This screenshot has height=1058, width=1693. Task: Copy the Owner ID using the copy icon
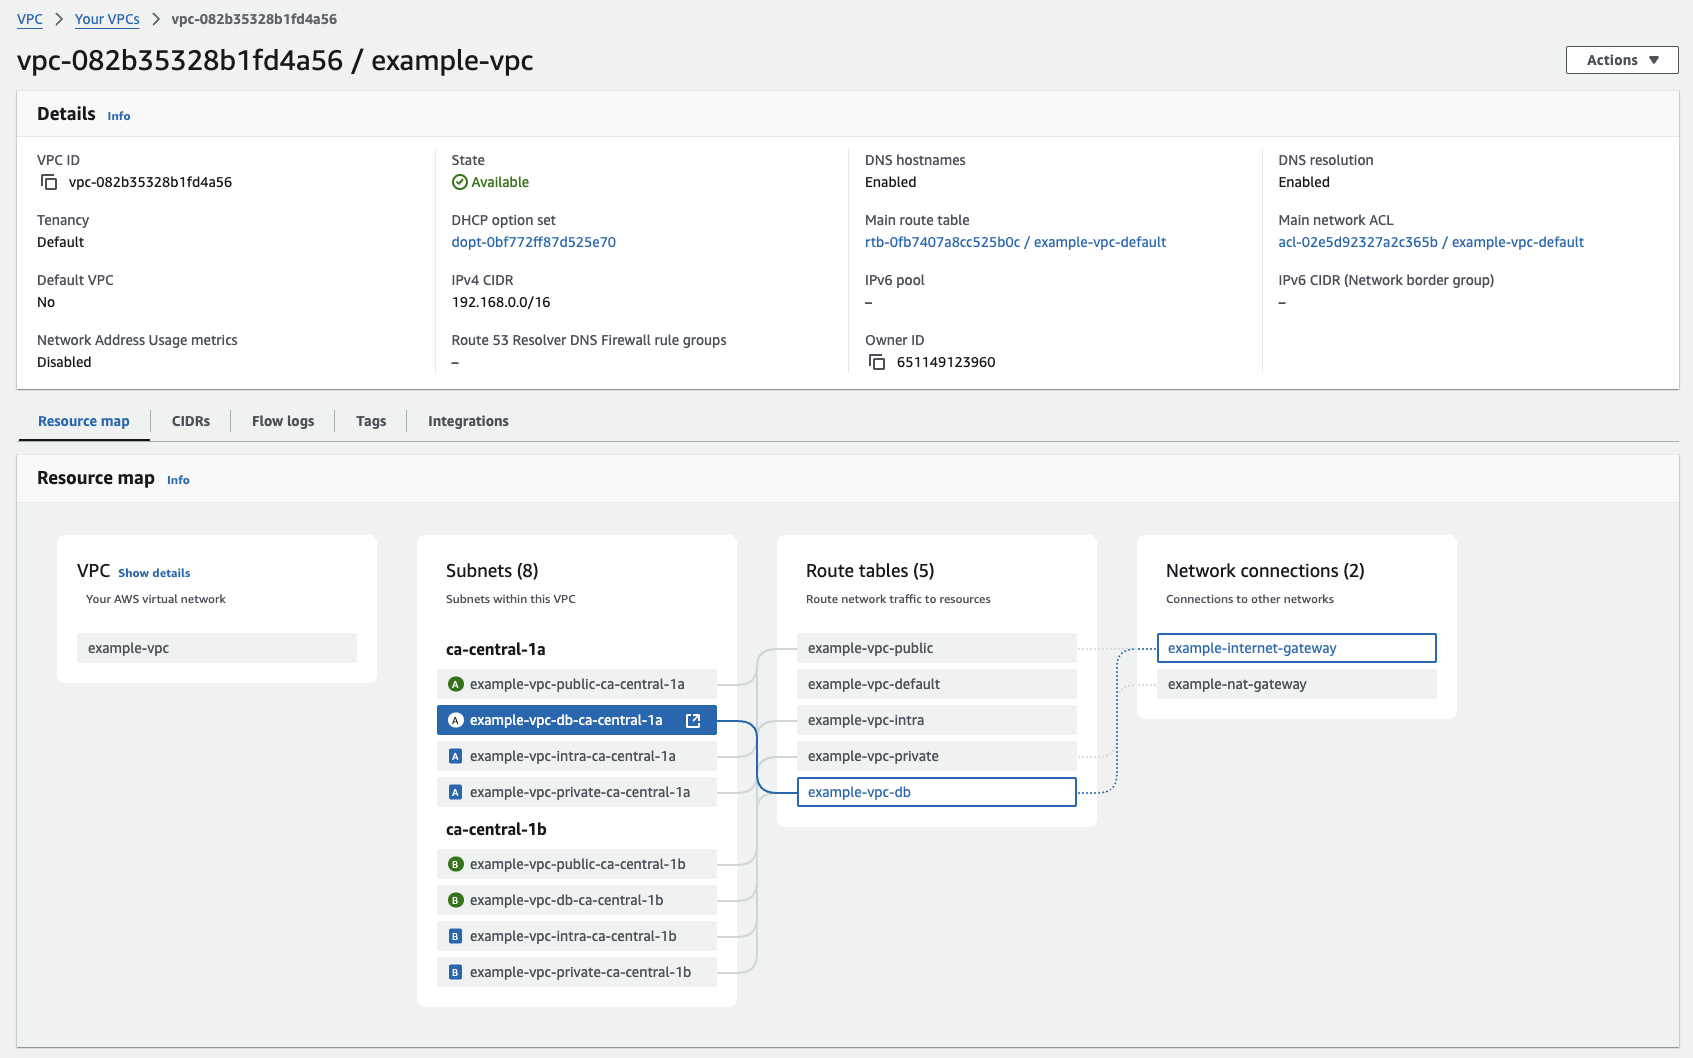(x=875, y=362)
